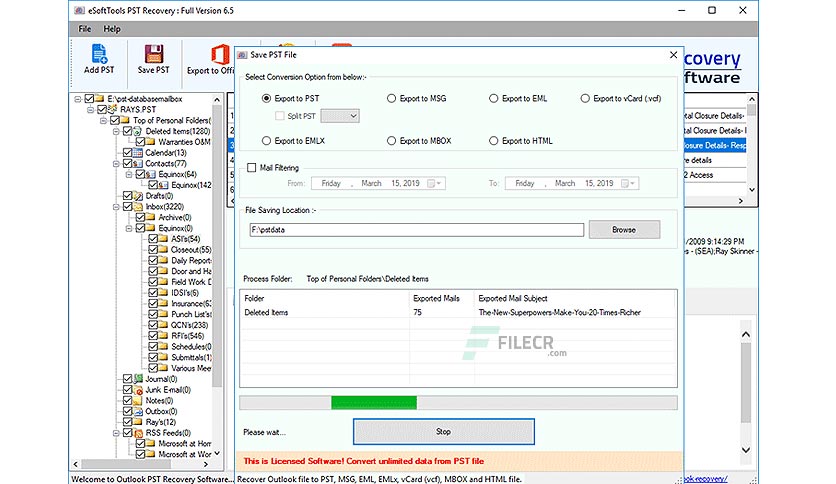Collapse the Inbox(3220) tree node
Screen dimensions: 836x484
click(x=116, y=206)
